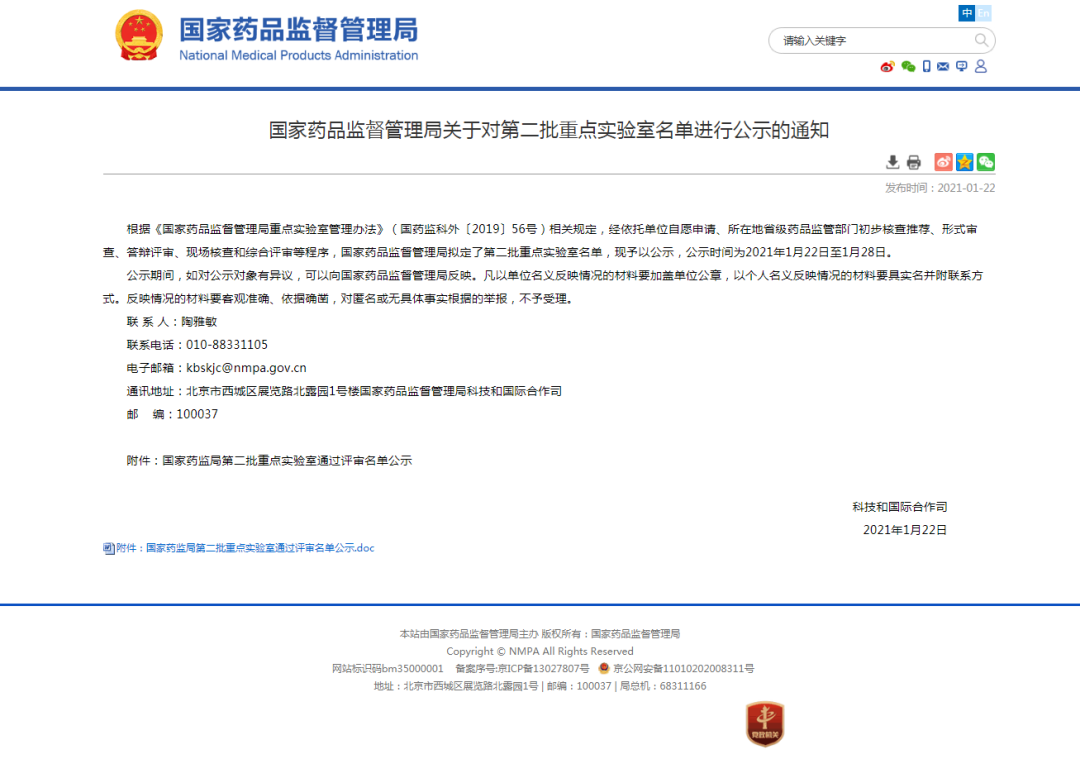
Task: Share article via green WeChat share button
Action: 986,162
